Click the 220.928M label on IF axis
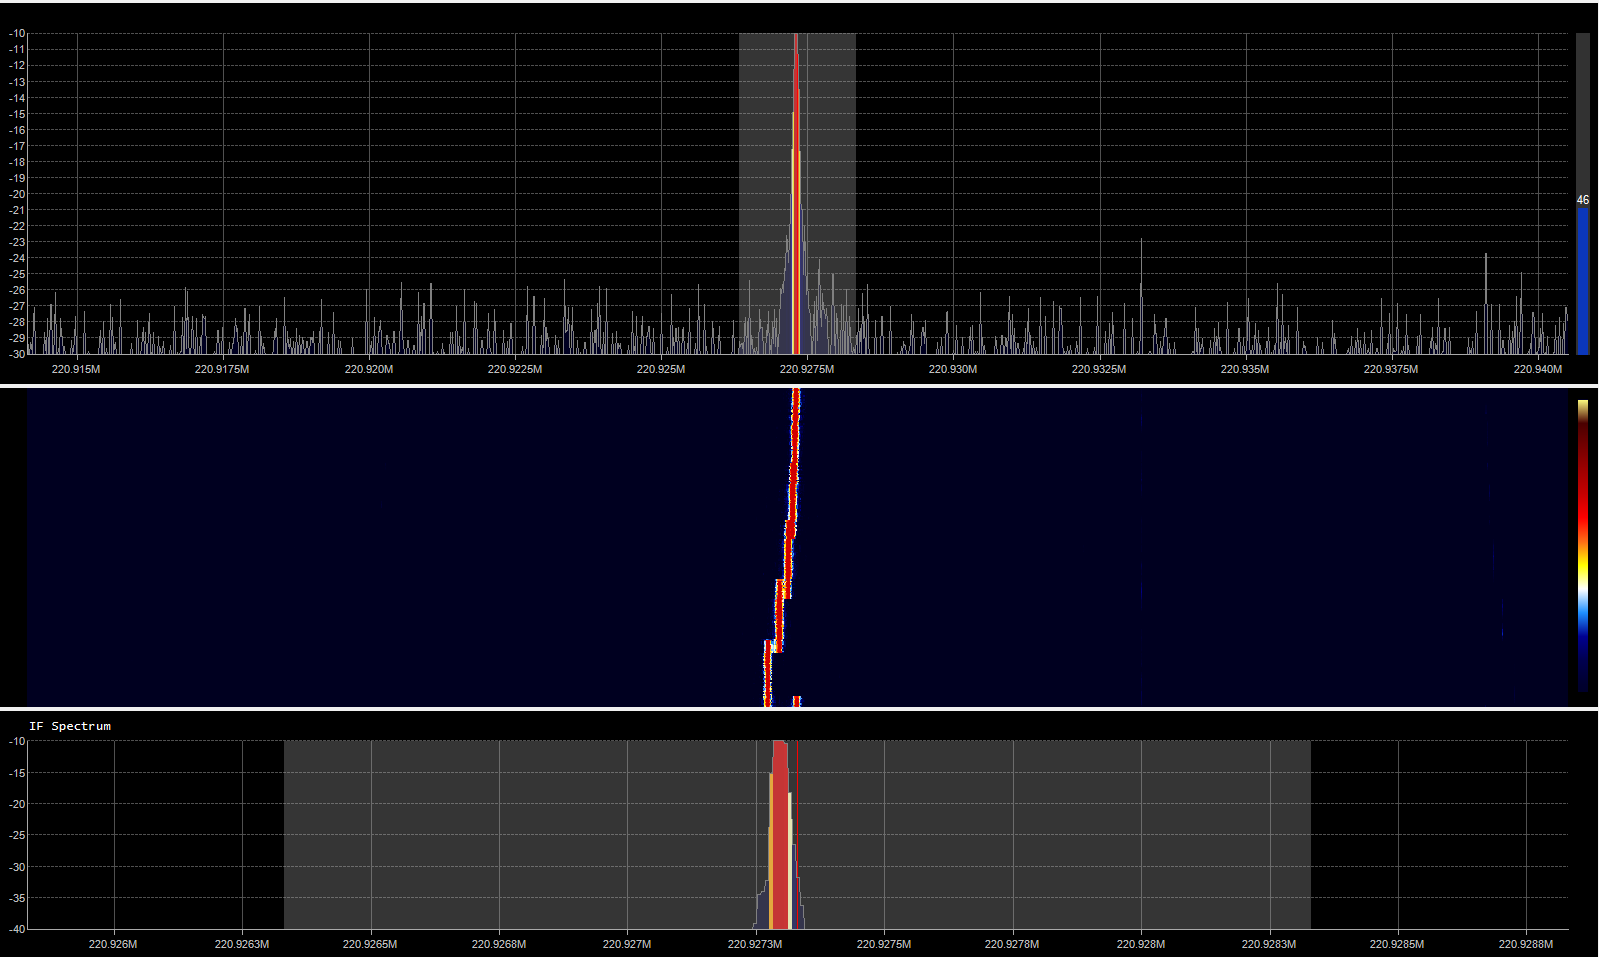 pos(1141,944)
